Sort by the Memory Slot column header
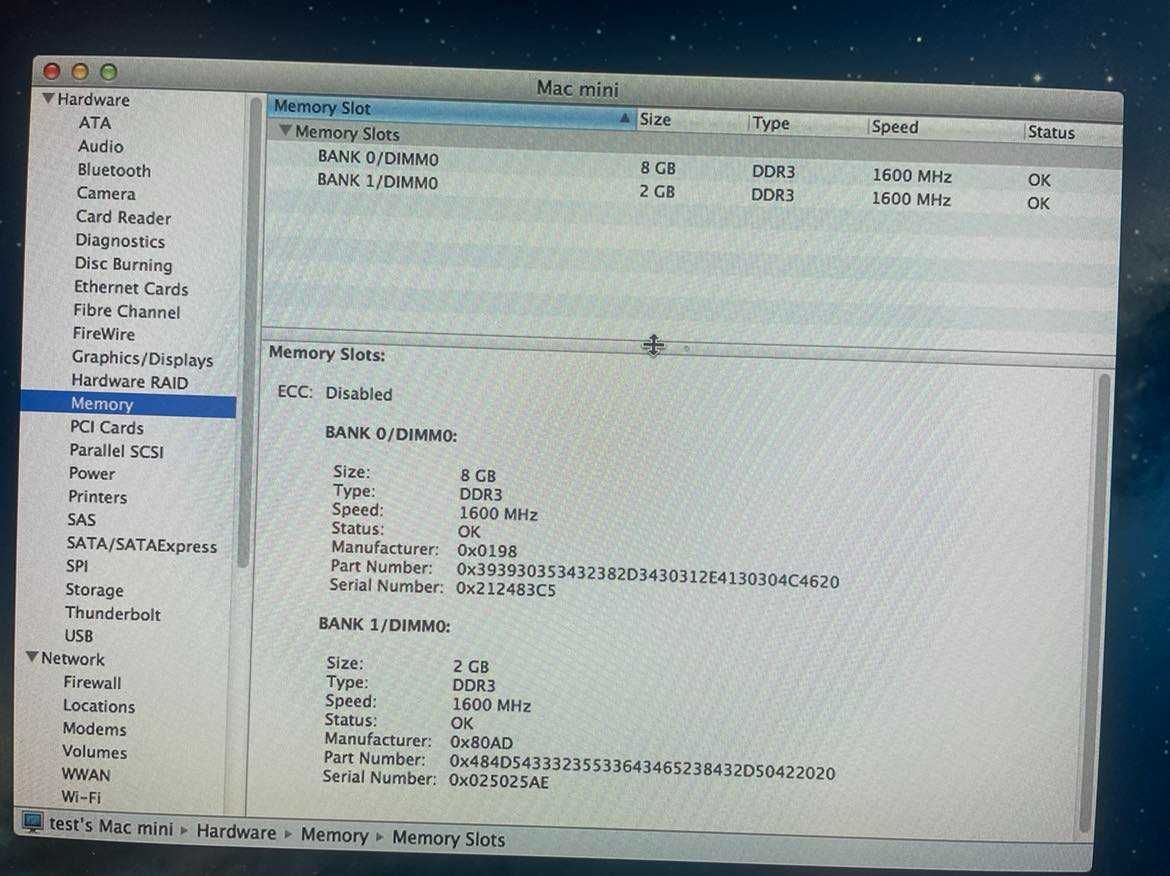Viewport: 1170px width, 876px height. (x=451, y=112)
